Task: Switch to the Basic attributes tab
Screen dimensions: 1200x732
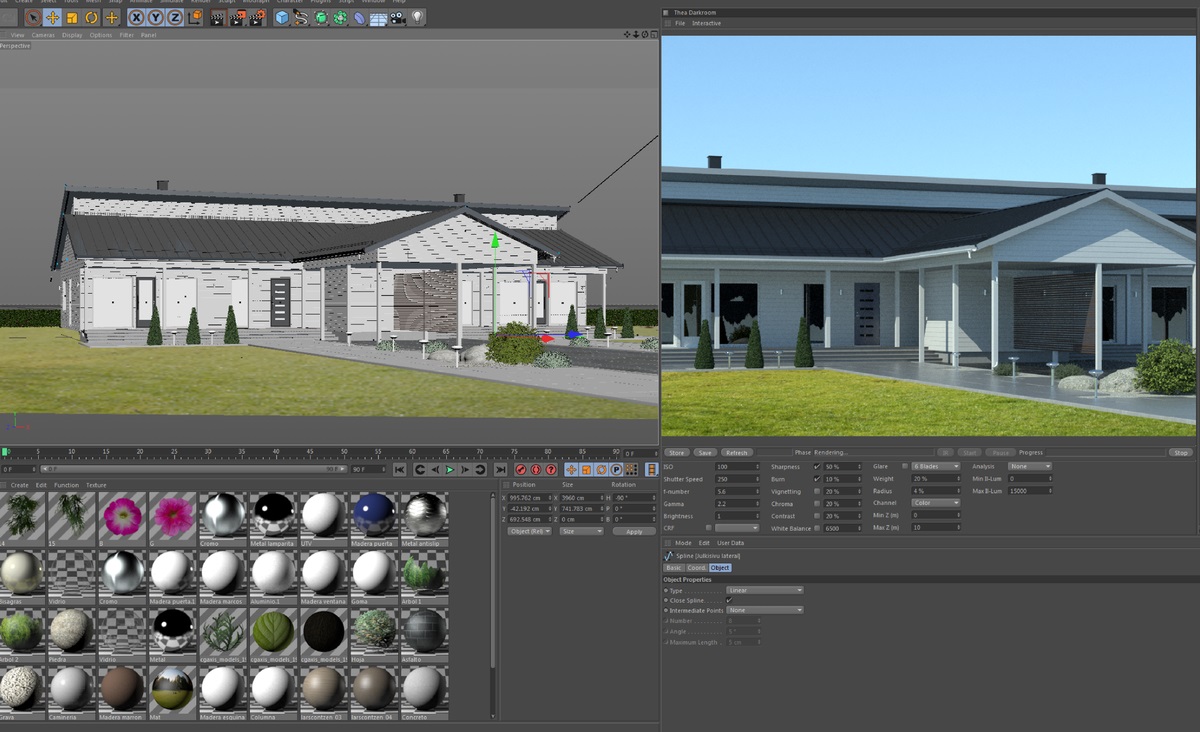Action: coord(674,567)
